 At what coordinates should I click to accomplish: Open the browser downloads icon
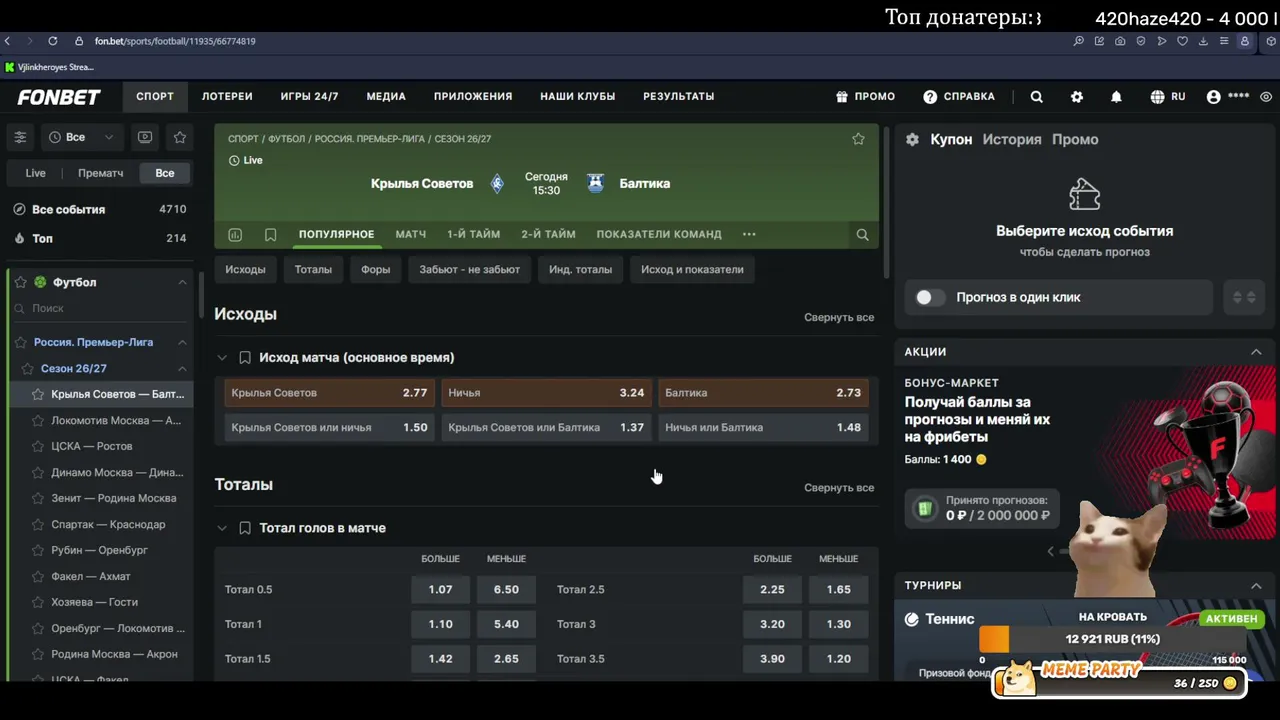tap(1203, 41)
